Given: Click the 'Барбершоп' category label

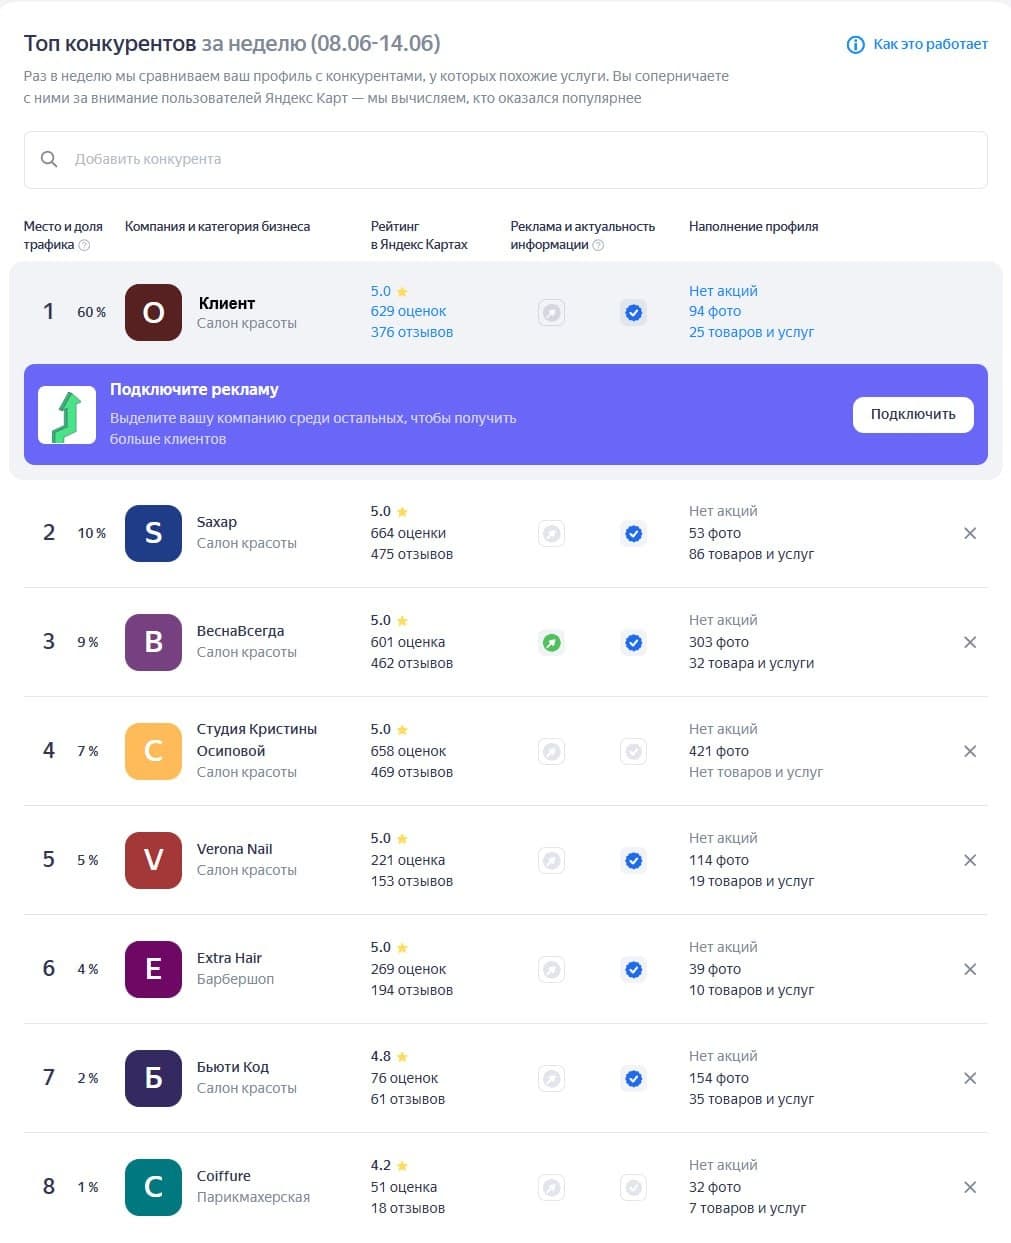Looking at the screenshot, I should pyautogui.click(x=235, y=979).
